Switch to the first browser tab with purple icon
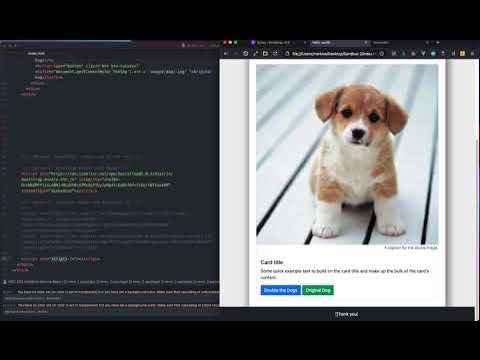 278,43
